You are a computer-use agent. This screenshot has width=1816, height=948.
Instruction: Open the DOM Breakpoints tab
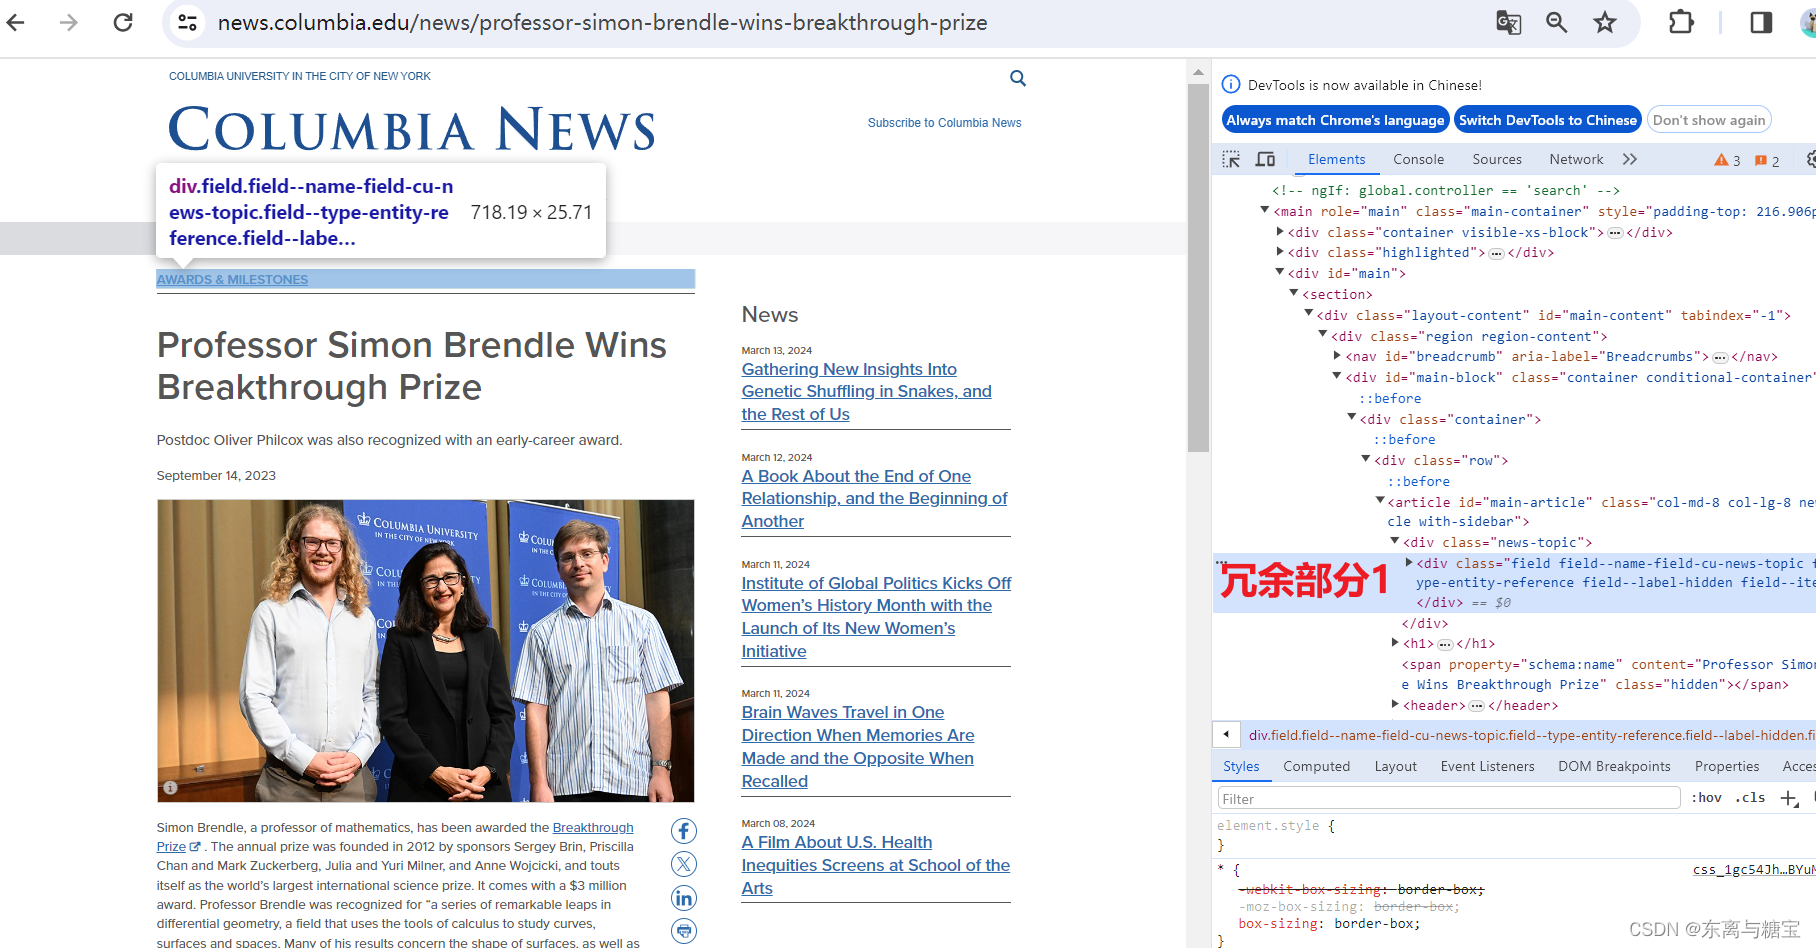click(x=1614, y=766)
